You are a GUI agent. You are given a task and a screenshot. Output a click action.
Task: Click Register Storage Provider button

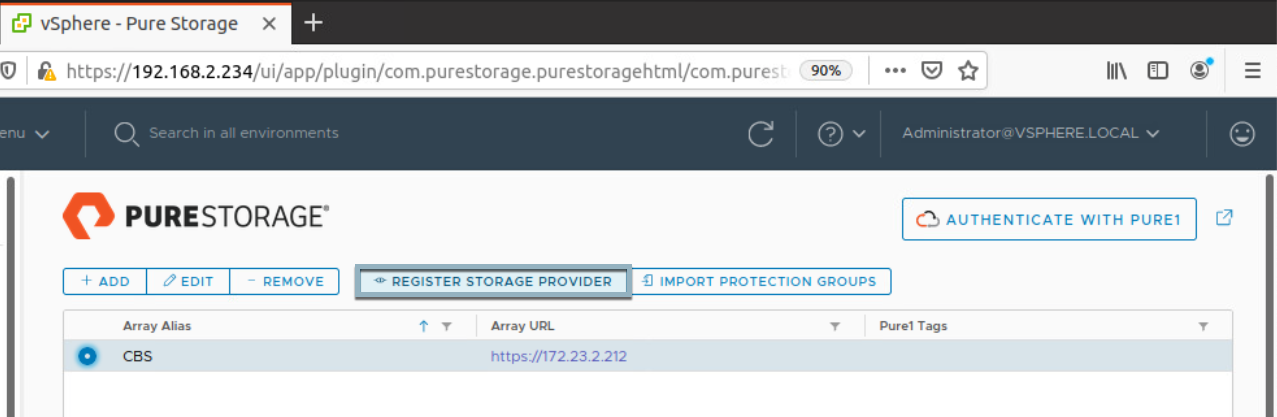[x=493, y=282]
